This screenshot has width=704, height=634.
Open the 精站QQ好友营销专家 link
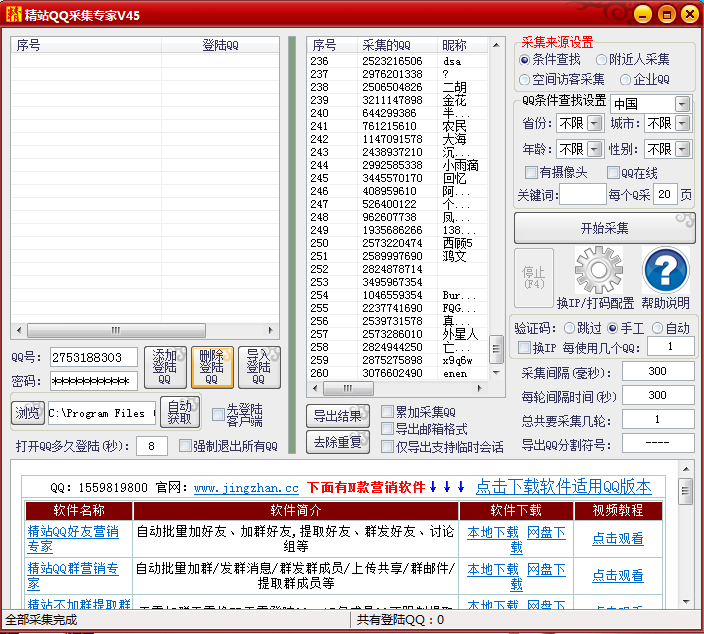coord(73,539)
